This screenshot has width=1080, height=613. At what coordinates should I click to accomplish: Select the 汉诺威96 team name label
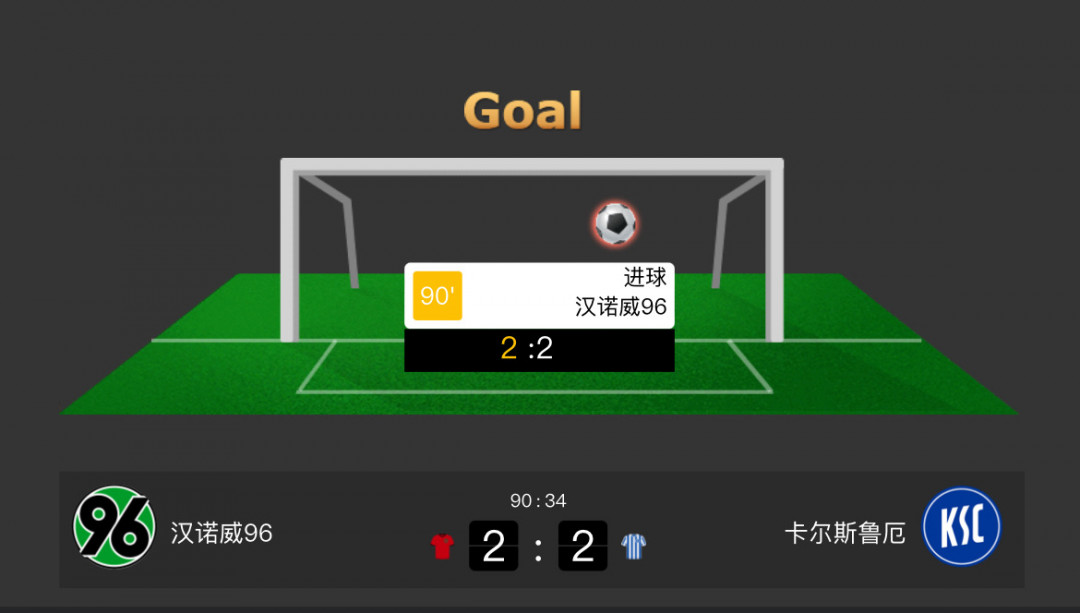pyautogui.click(x=222, y=532)
